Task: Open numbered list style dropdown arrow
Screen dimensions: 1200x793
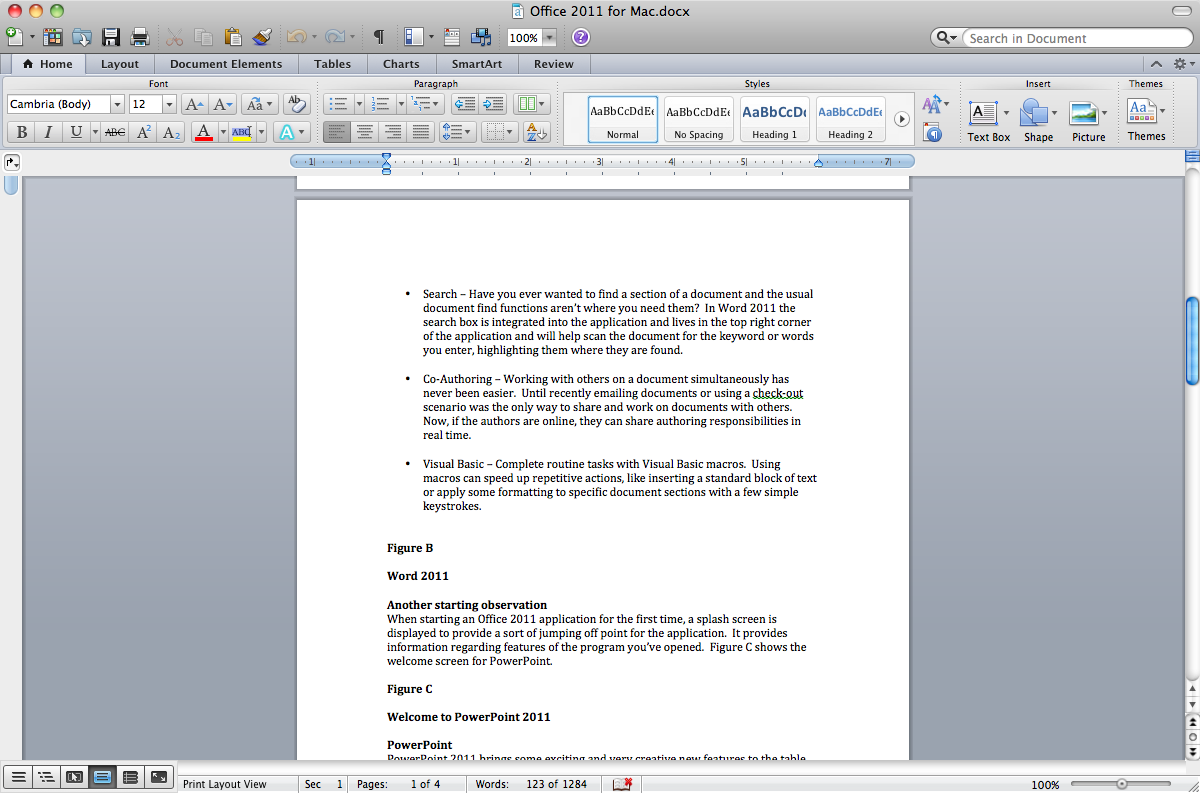Action: [x=401, y=104]
